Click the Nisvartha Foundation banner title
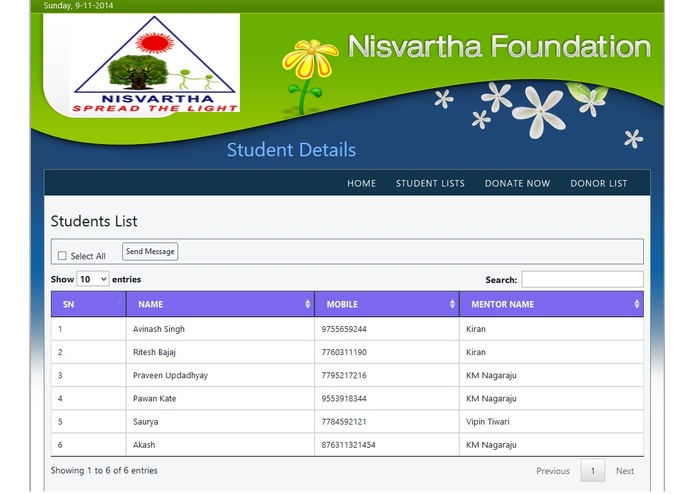The width and height of the screenshot is (695, 494). tap(499, 46)
